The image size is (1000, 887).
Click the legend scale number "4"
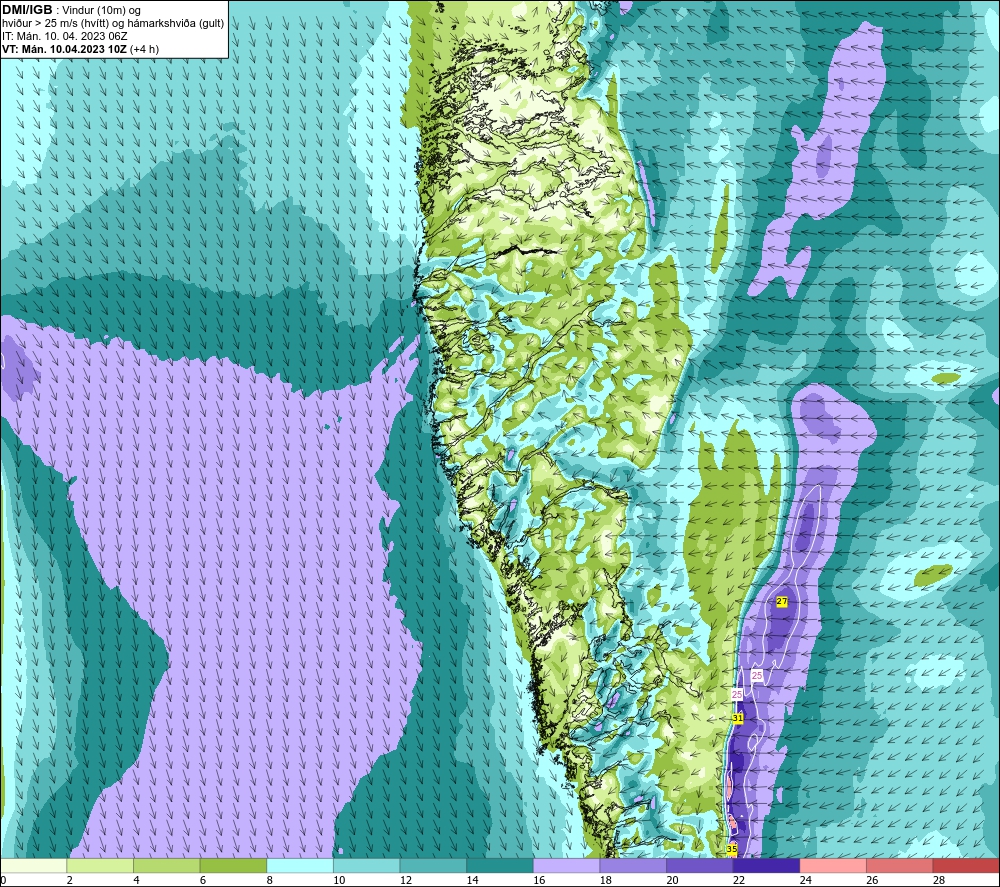click(x=136, y=880)
